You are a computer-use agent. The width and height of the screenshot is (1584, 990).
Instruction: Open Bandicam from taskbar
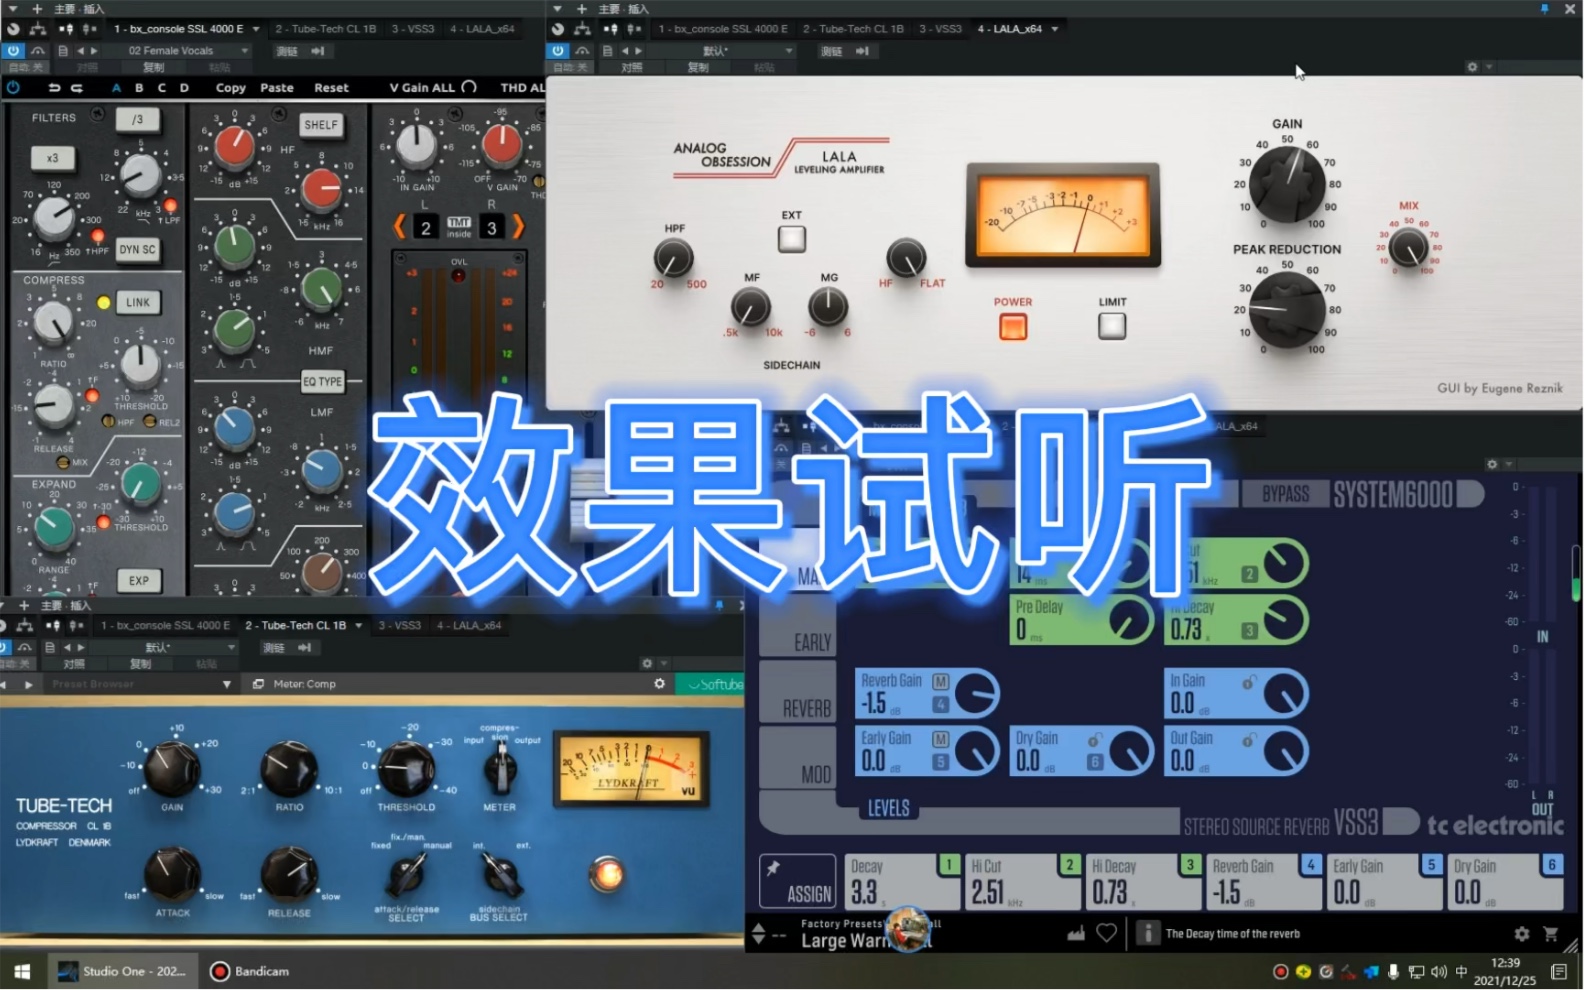coord(250,971)
